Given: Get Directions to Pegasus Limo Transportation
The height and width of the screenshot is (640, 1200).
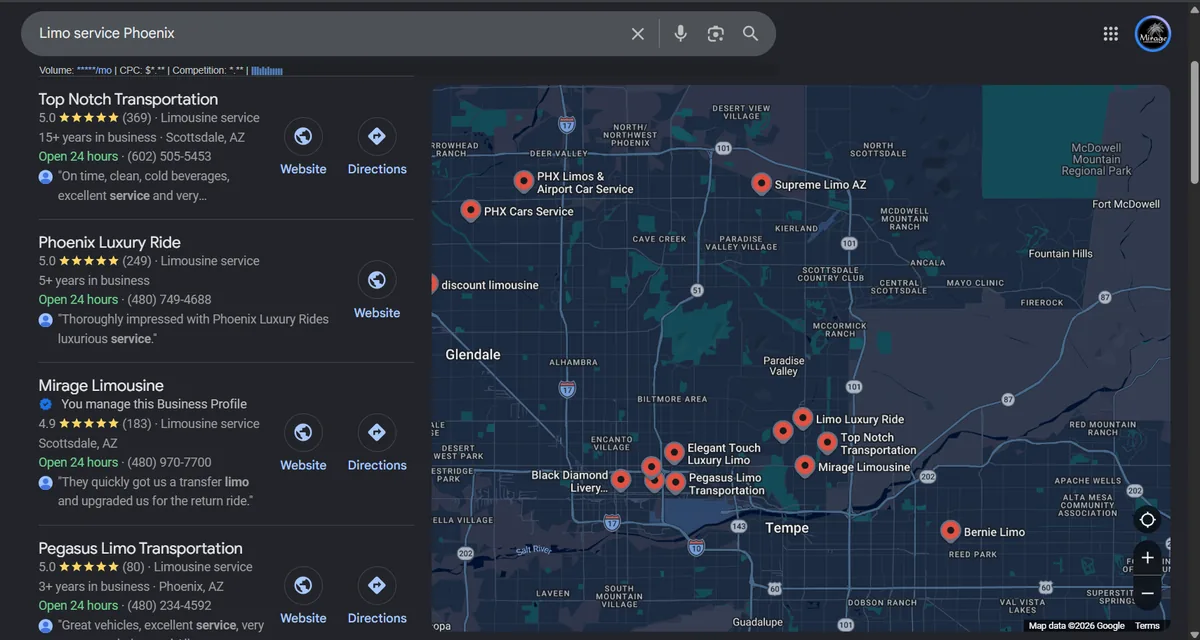Looking at the screenshot, I should 377,585.
